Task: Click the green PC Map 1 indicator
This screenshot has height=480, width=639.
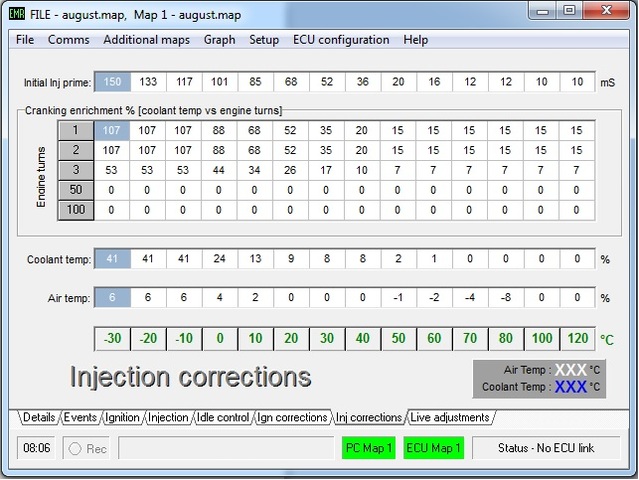Action: pyautogui.click(x=367, y=448)
